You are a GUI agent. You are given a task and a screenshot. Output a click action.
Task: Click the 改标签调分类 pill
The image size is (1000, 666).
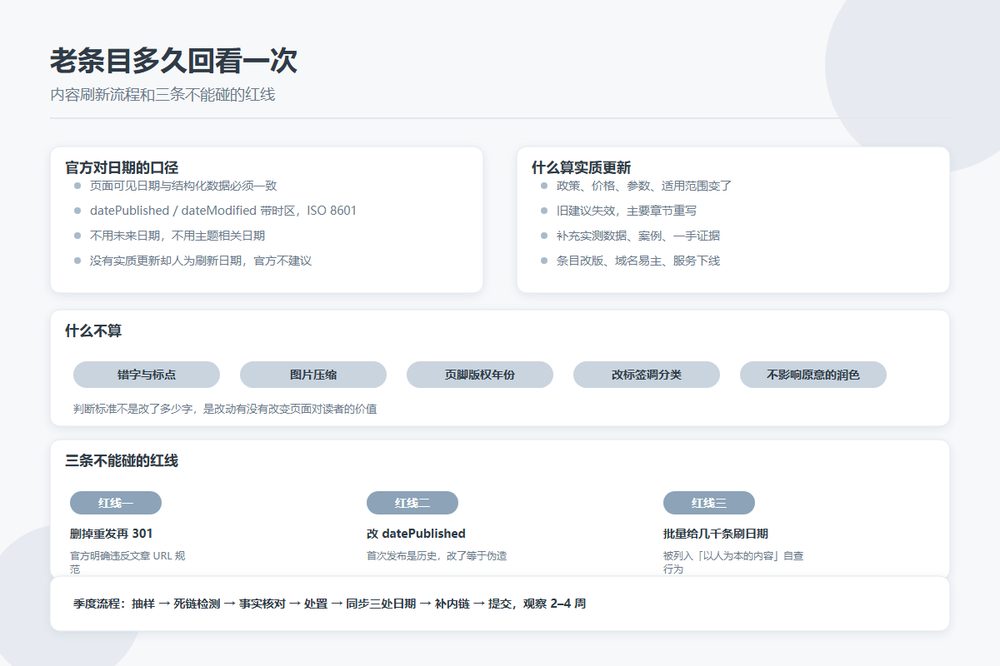tap(647, 374)
